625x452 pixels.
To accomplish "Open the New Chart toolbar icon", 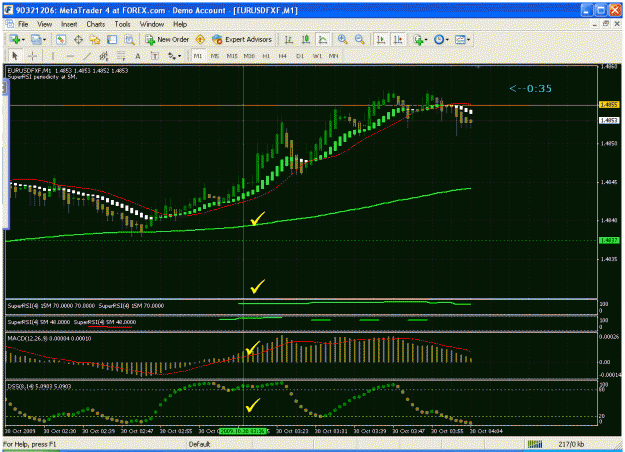I will pyautogui.click(x=15, y=39).
